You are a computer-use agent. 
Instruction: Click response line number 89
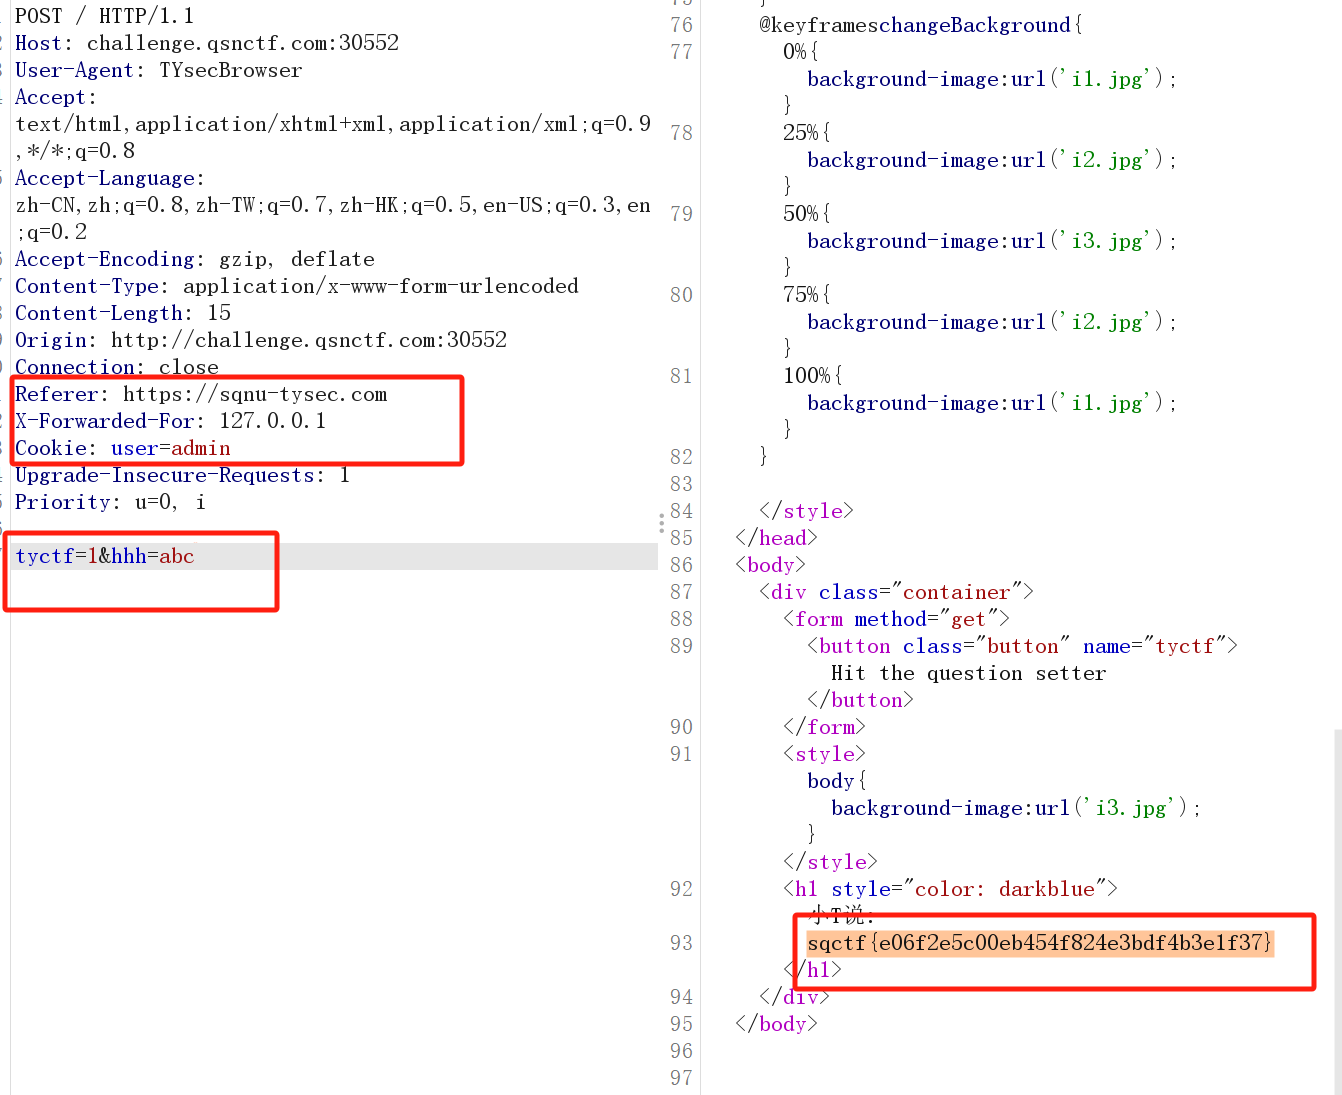[x=681, y=646]
